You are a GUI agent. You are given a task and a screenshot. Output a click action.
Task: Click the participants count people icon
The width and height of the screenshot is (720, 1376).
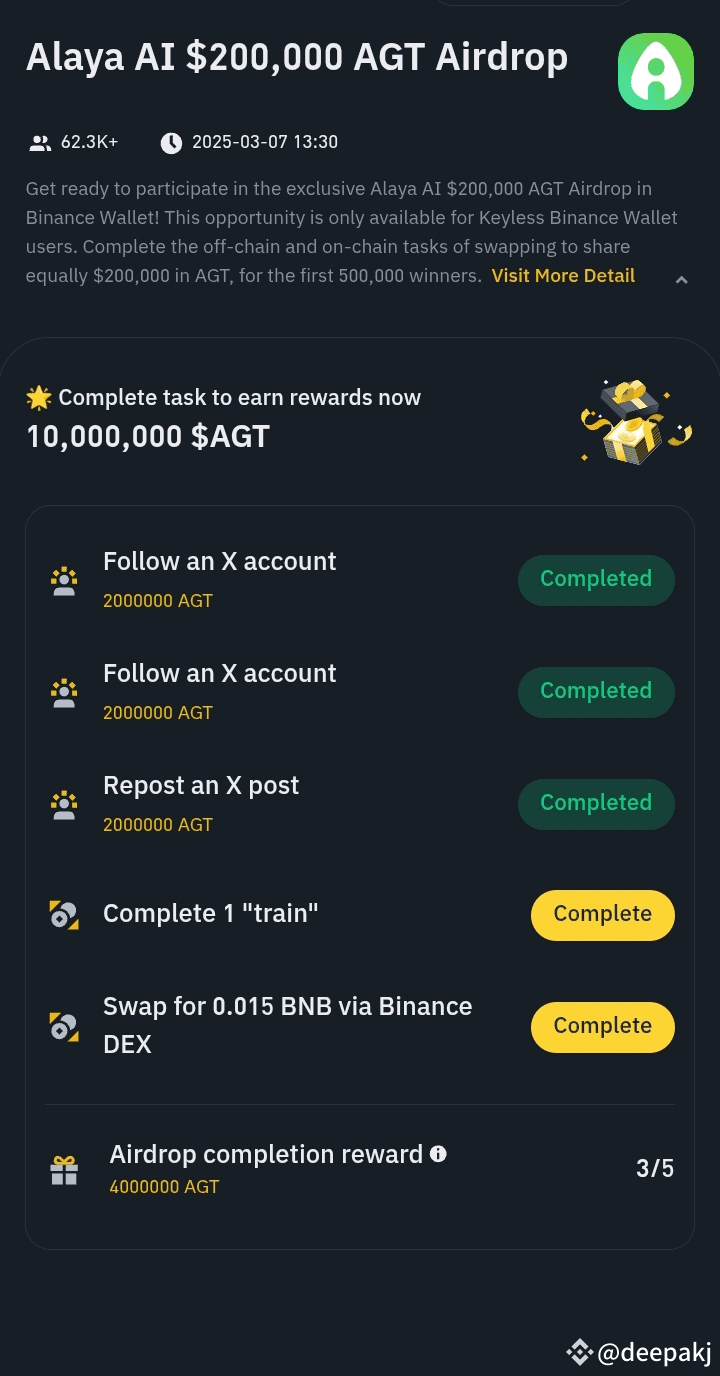pos(40,143)
